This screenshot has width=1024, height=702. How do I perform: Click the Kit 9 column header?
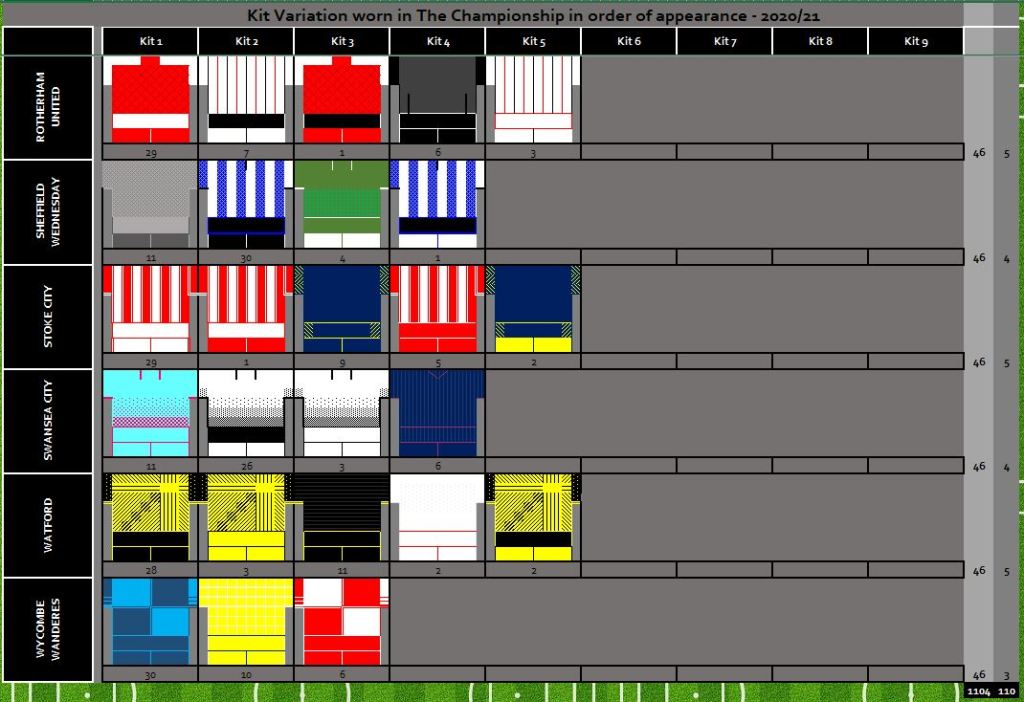[x=916, y=41]
